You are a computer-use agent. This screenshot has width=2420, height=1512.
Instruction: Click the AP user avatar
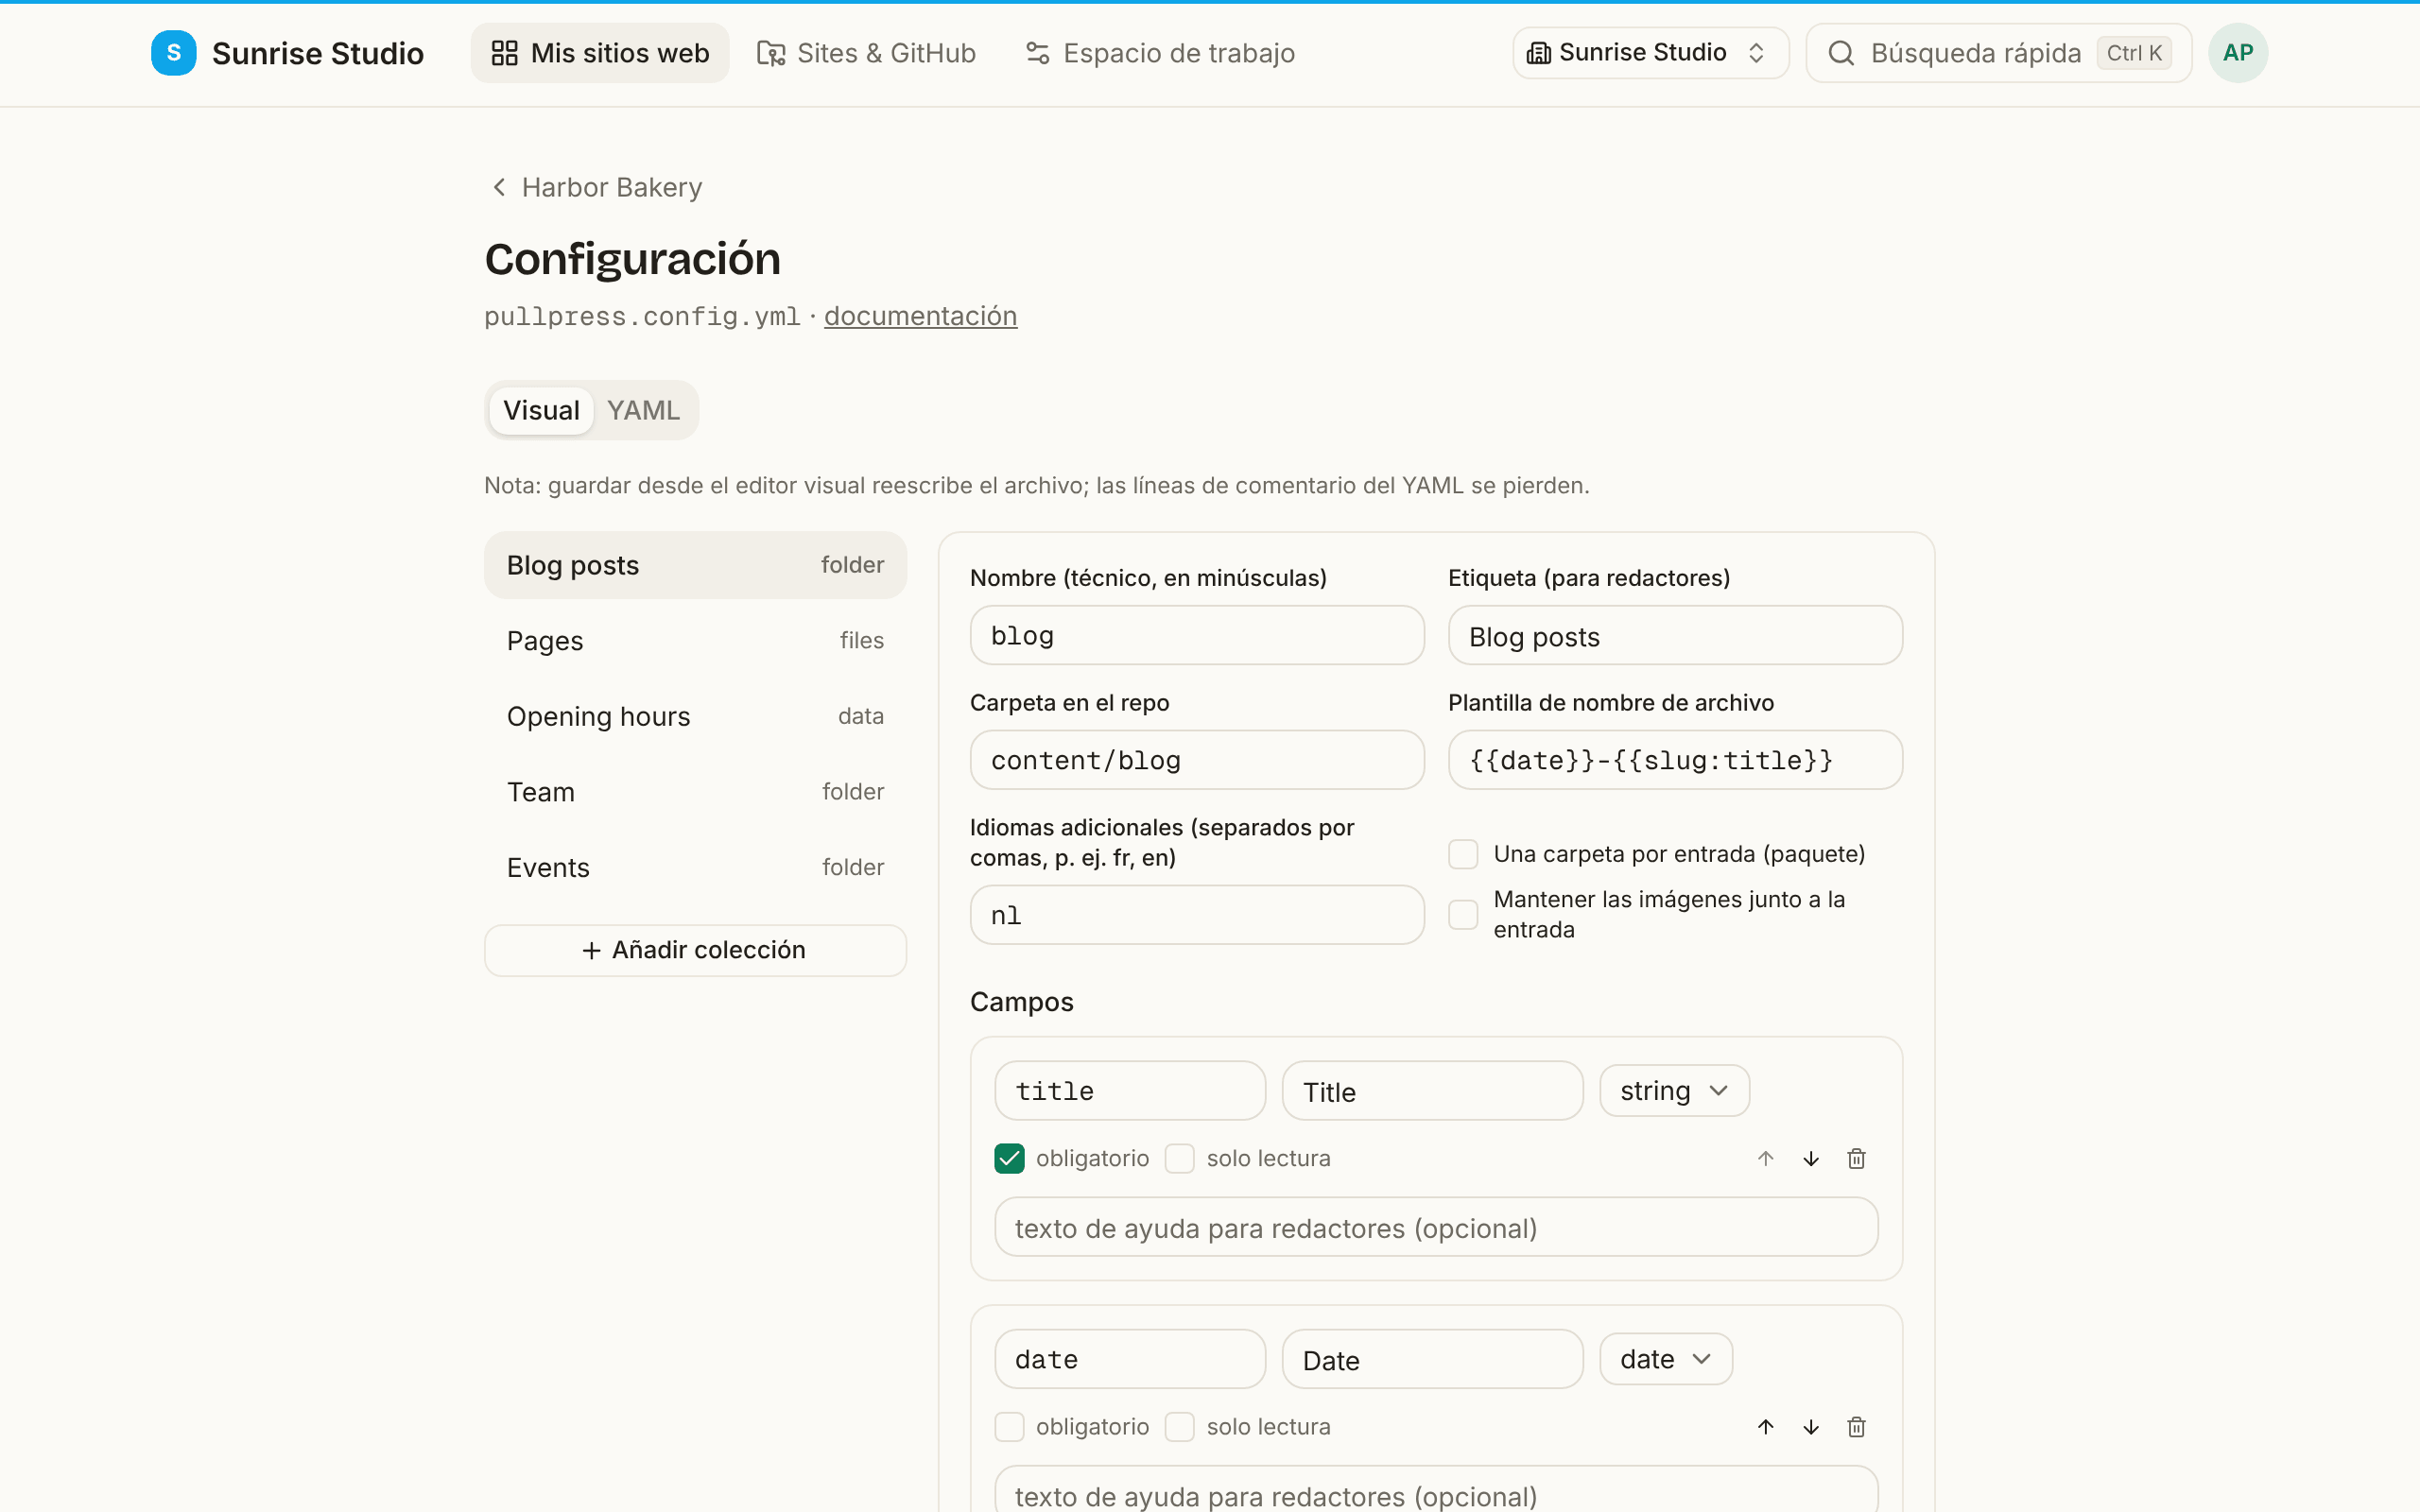[2237, 53]
